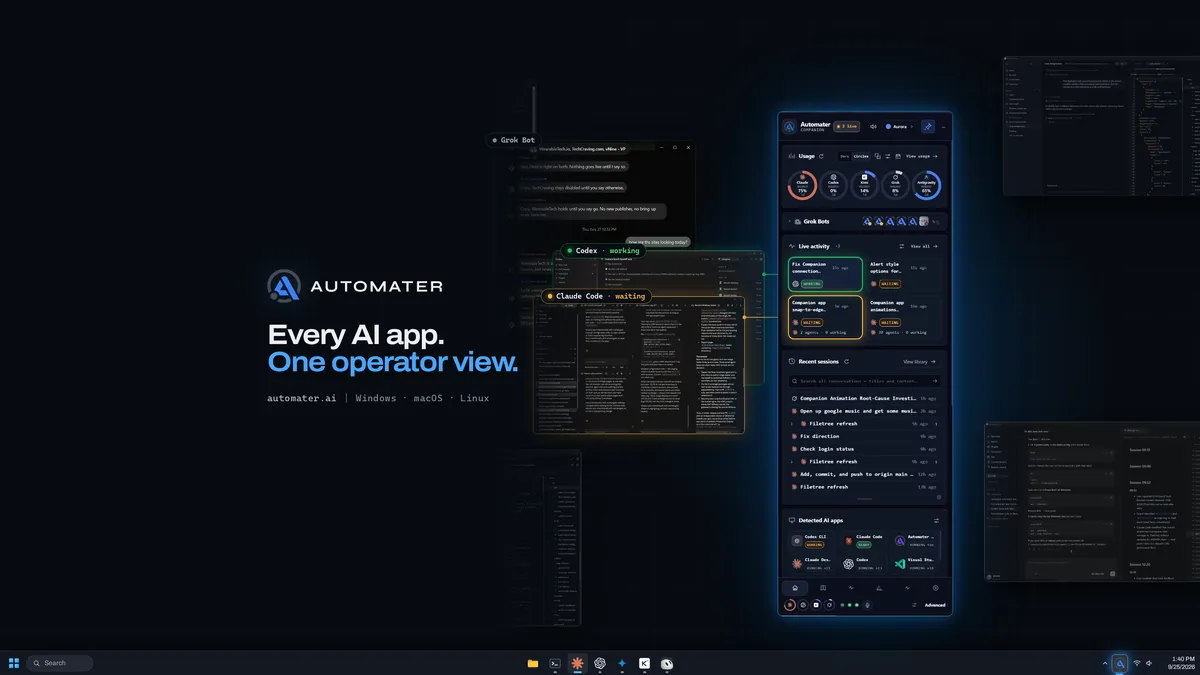Open the Check login status session

pyautogui.click(x=864, y=449)
